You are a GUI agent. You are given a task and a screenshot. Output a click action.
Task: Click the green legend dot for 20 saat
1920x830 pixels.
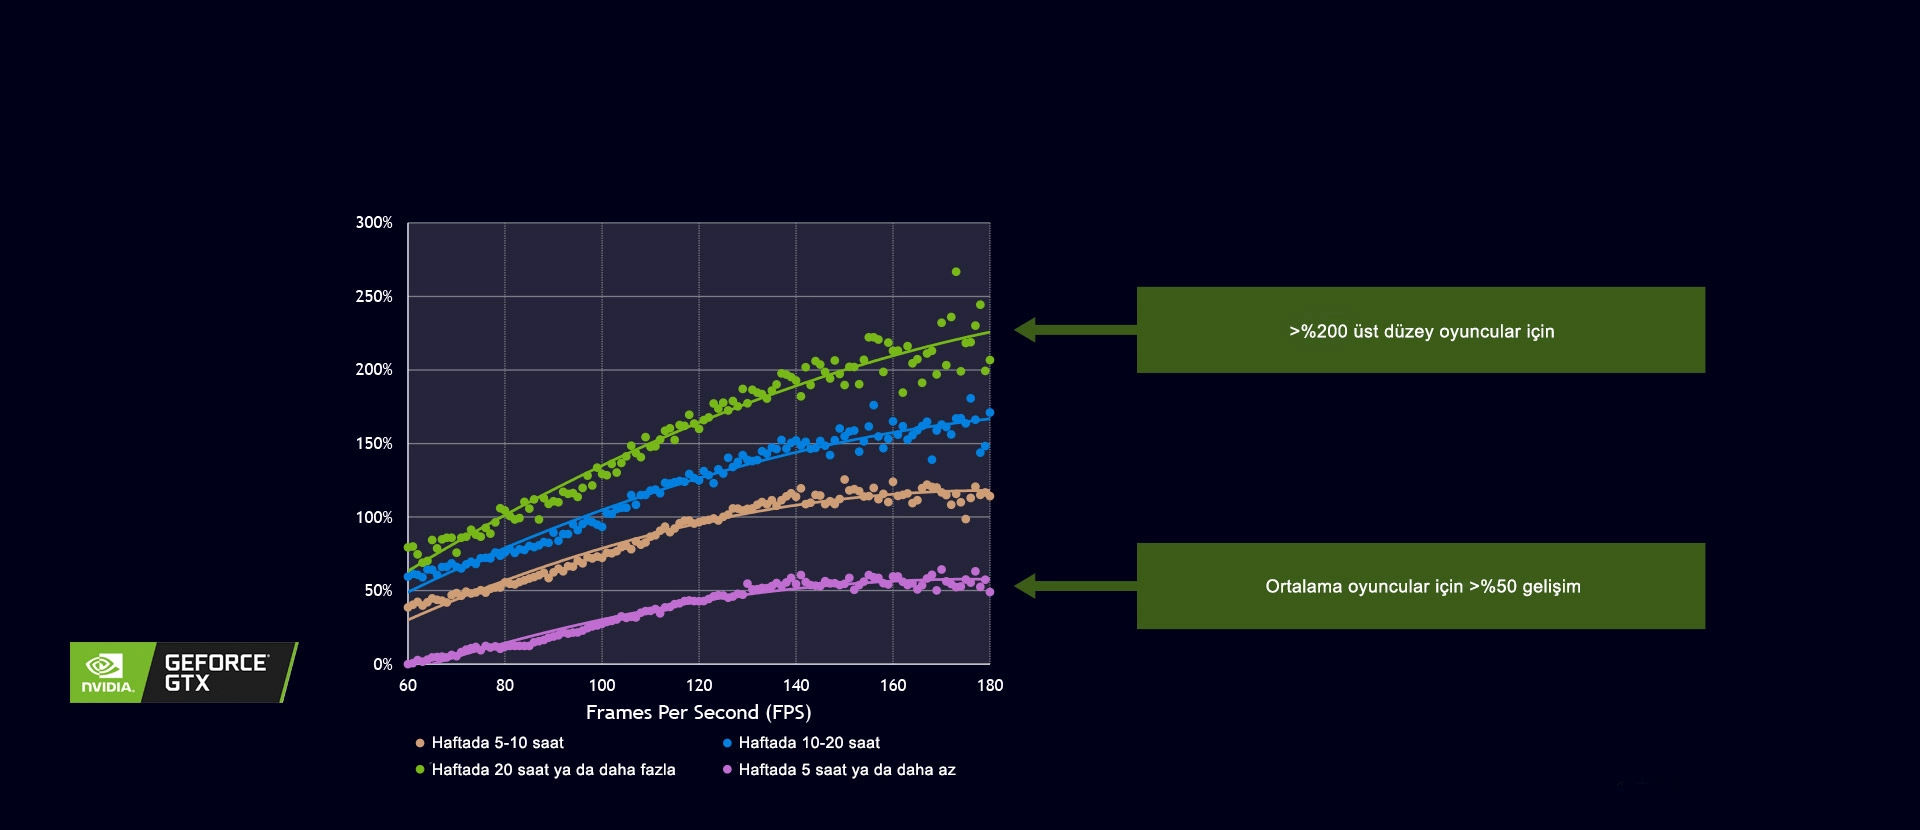coord(420,770)
